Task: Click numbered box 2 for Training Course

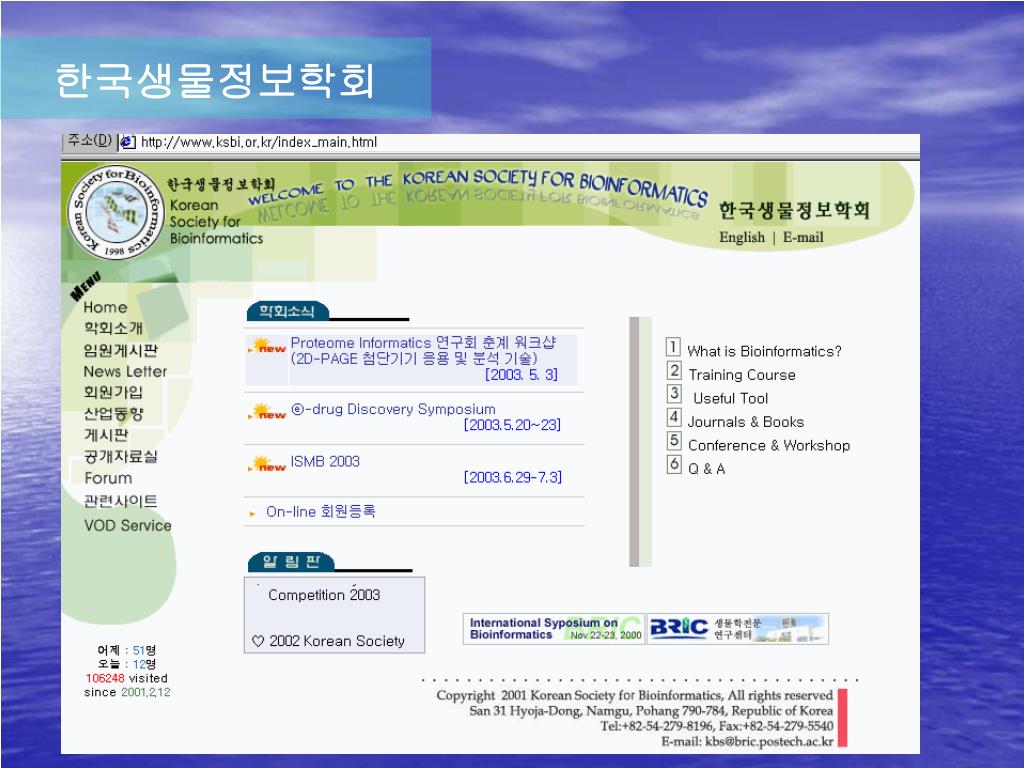Action: (673, 370)
